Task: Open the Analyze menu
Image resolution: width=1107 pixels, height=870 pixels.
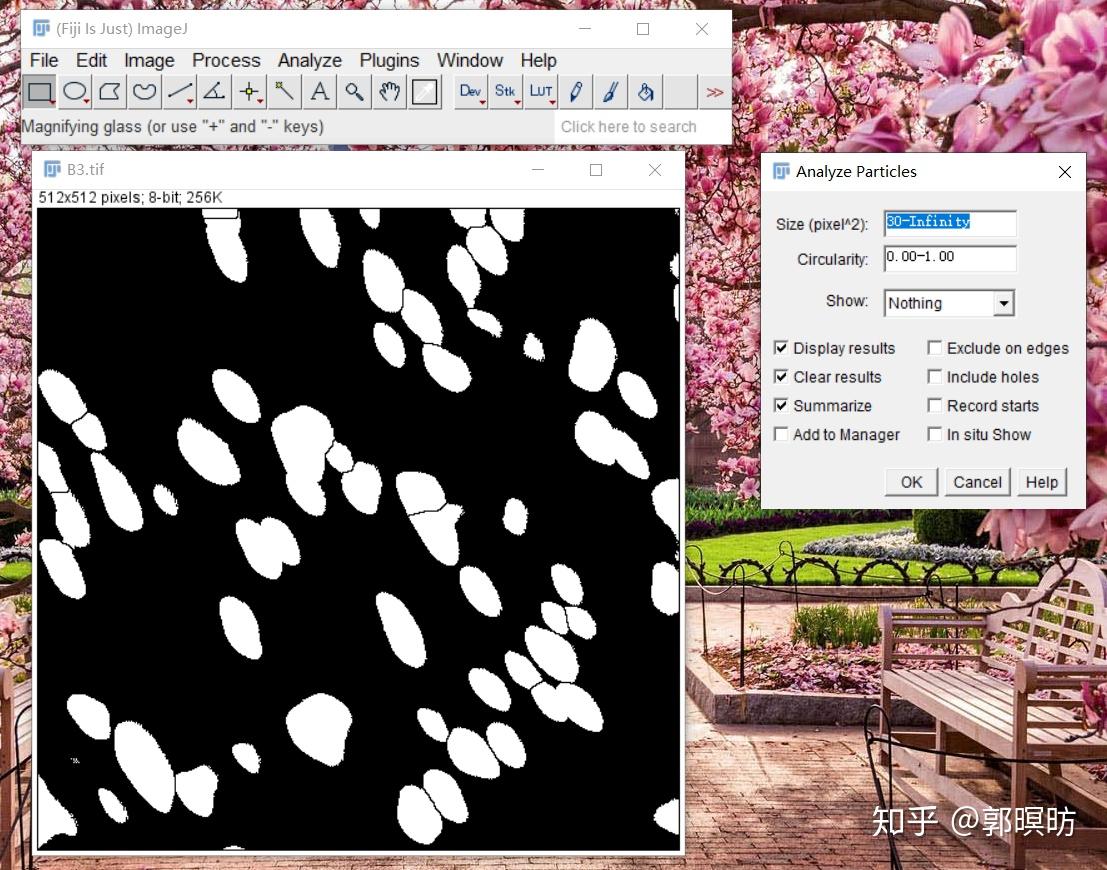Action: (x=309, y=60)
